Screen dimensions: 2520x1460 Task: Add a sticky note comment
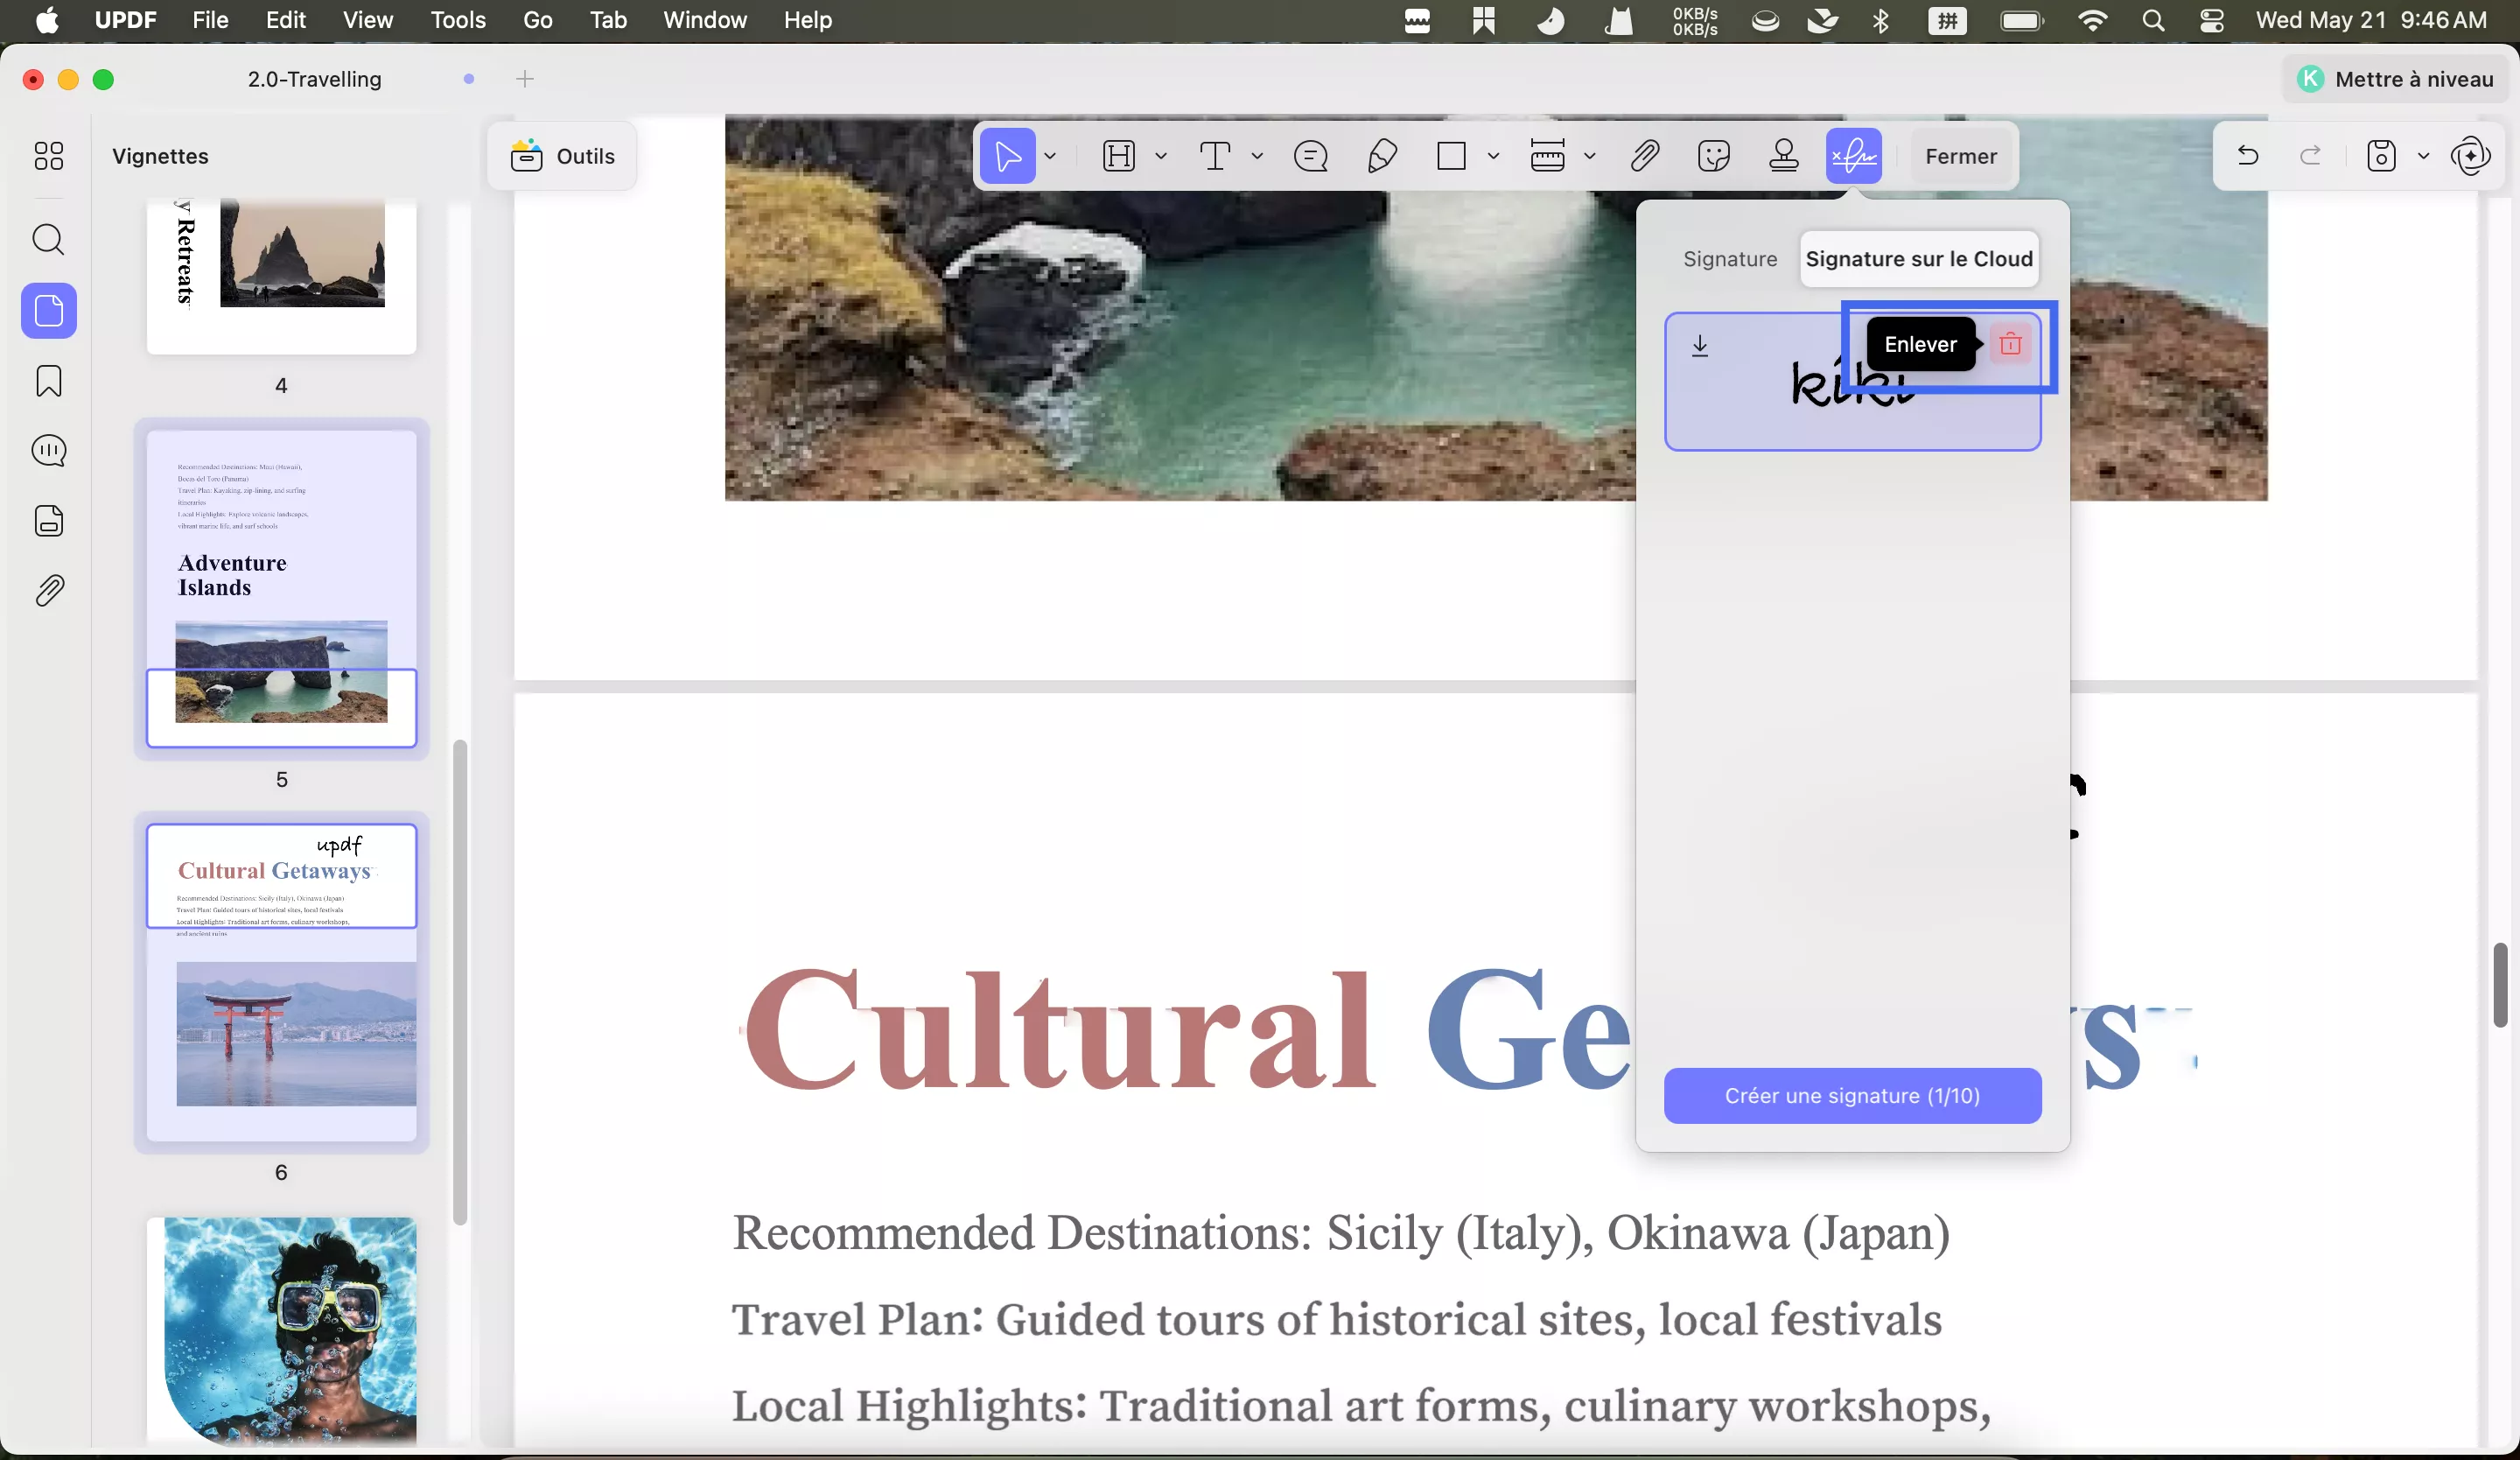(x=1310, y=156)
